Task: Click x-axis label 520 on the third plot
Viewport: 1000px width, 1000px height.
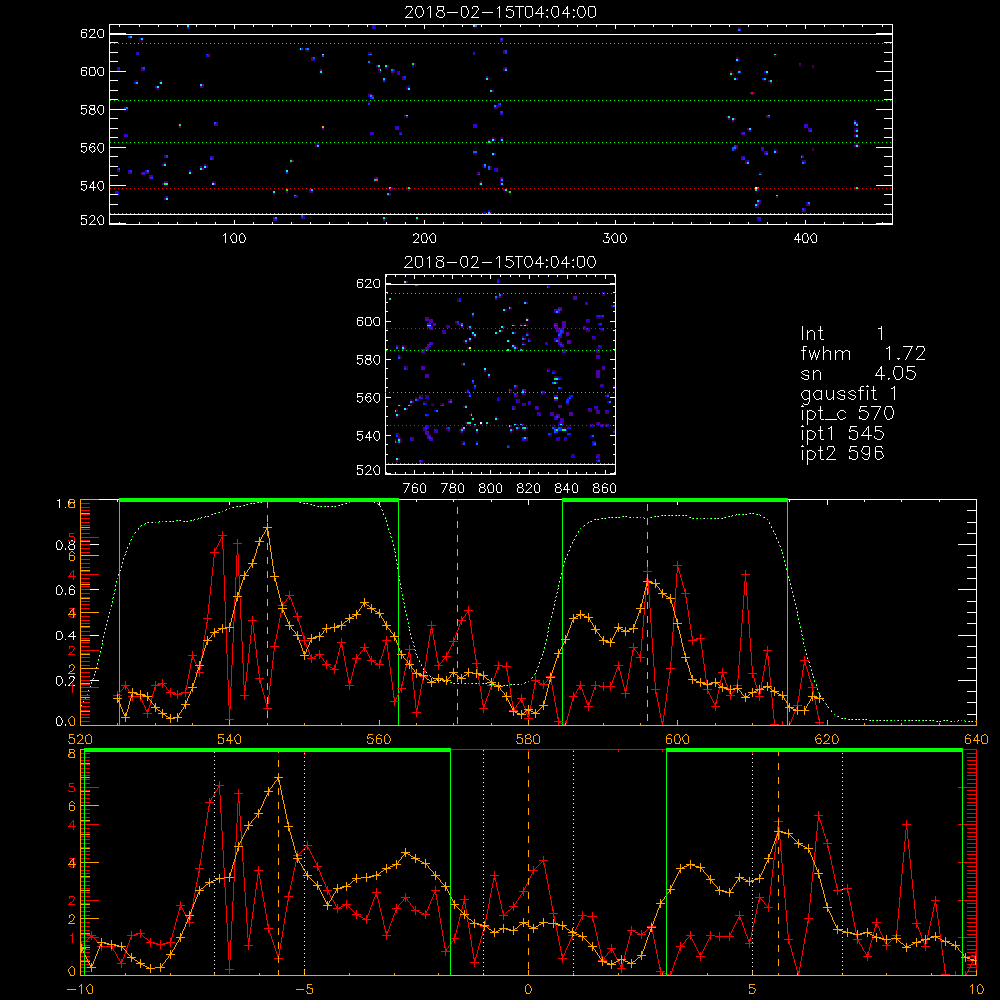Action: (80, 739)
